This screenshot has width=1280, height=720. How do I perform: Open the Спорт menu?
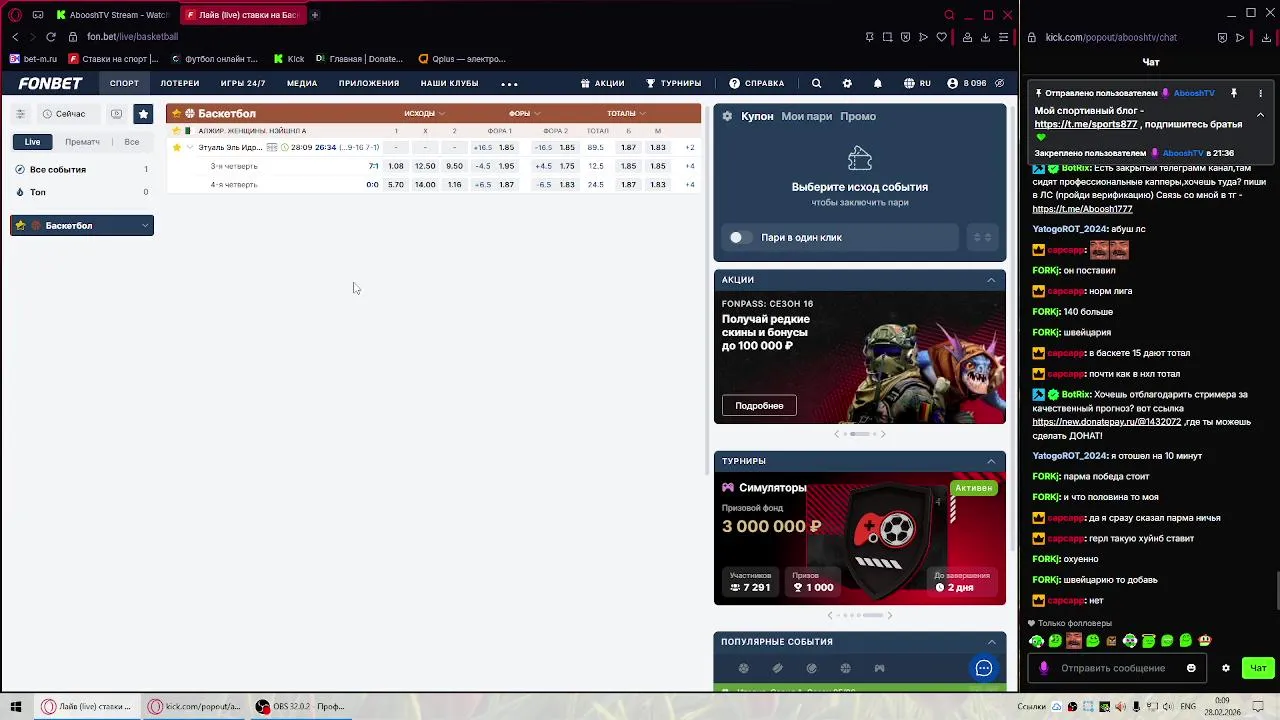[124, 84]
